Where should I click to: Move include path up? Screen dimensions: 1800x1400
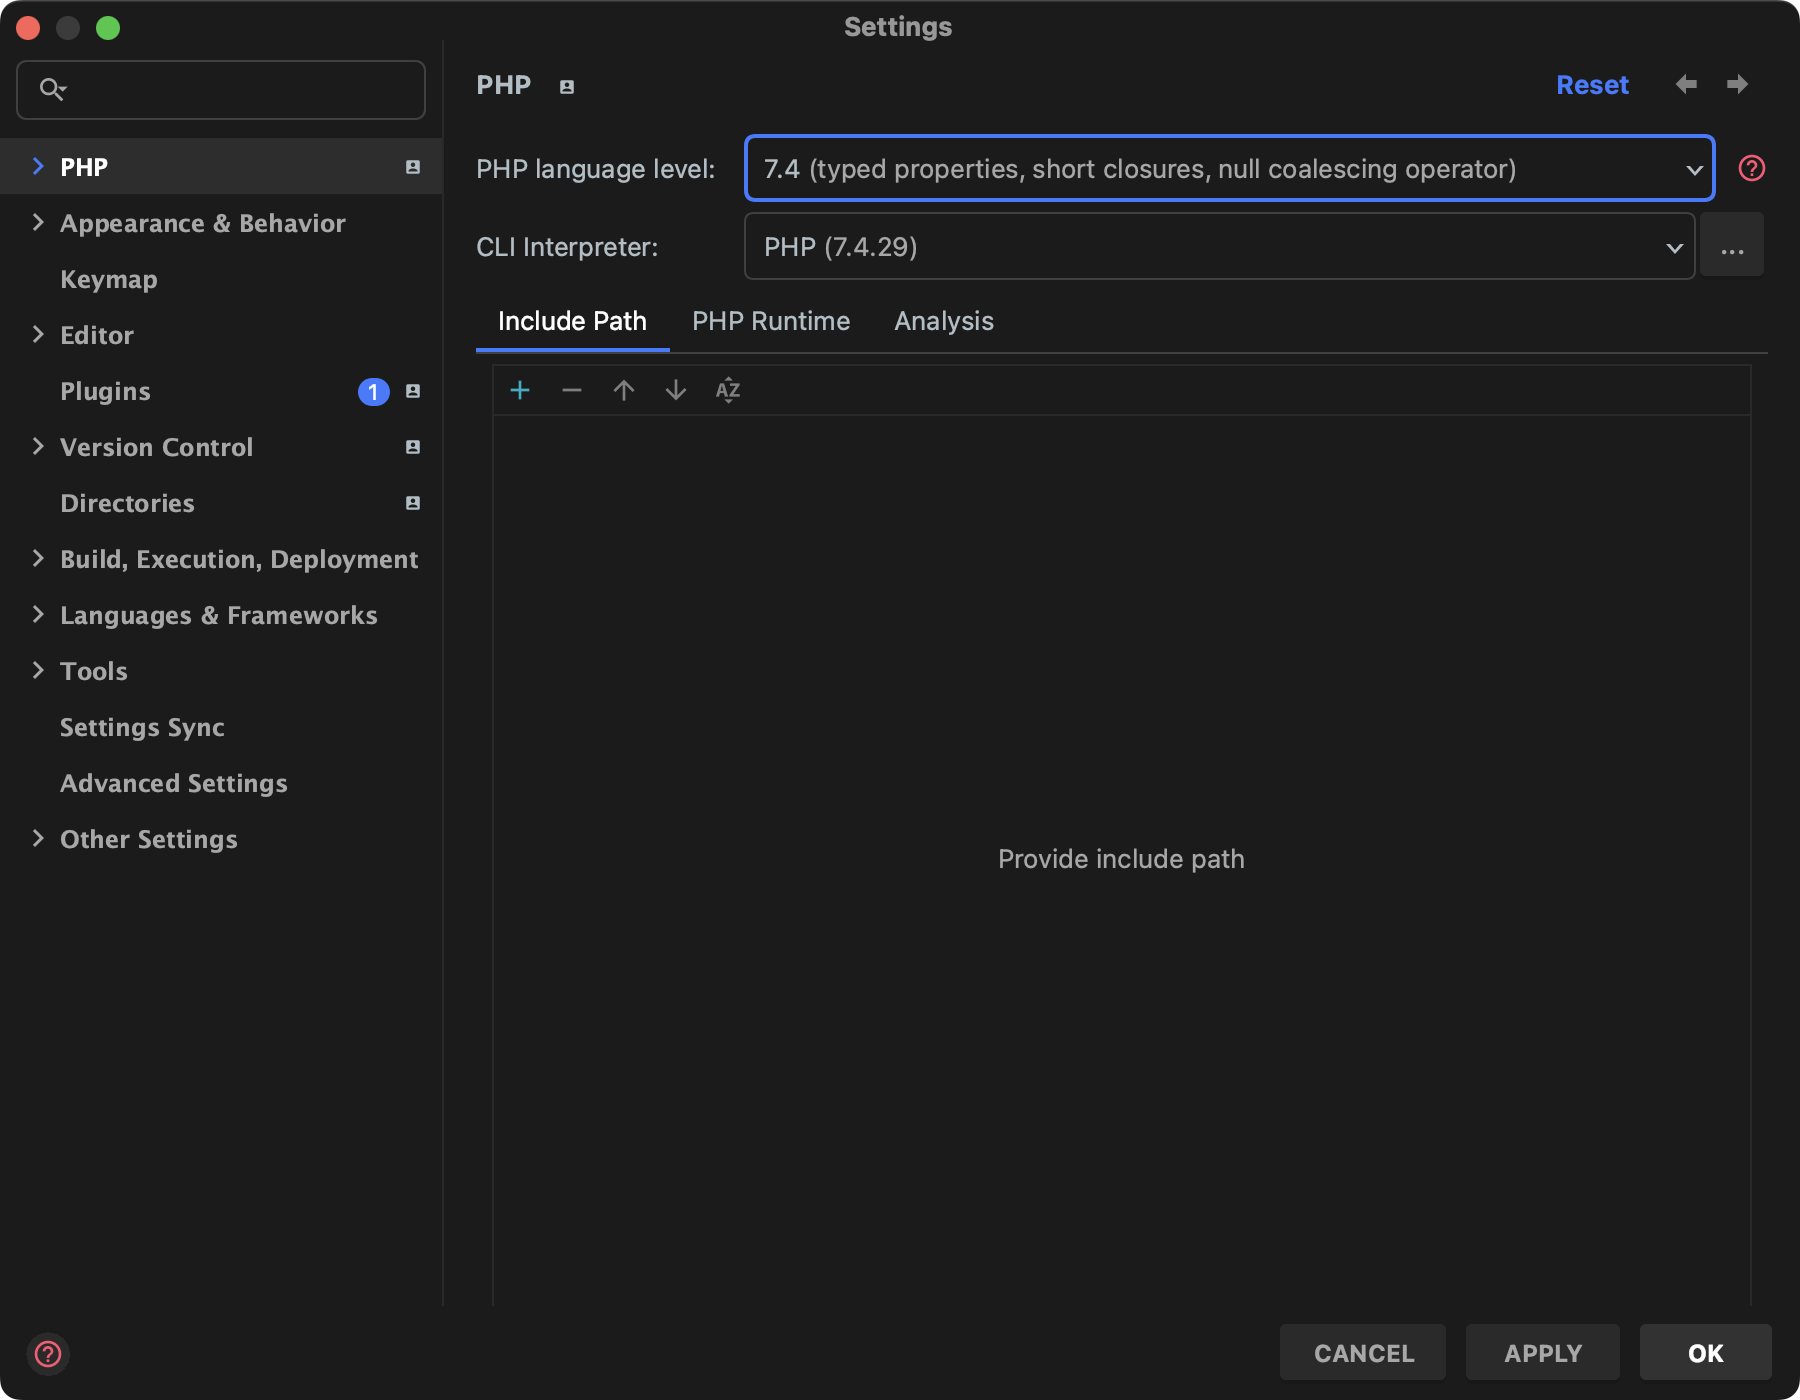[x=624, y=390]
